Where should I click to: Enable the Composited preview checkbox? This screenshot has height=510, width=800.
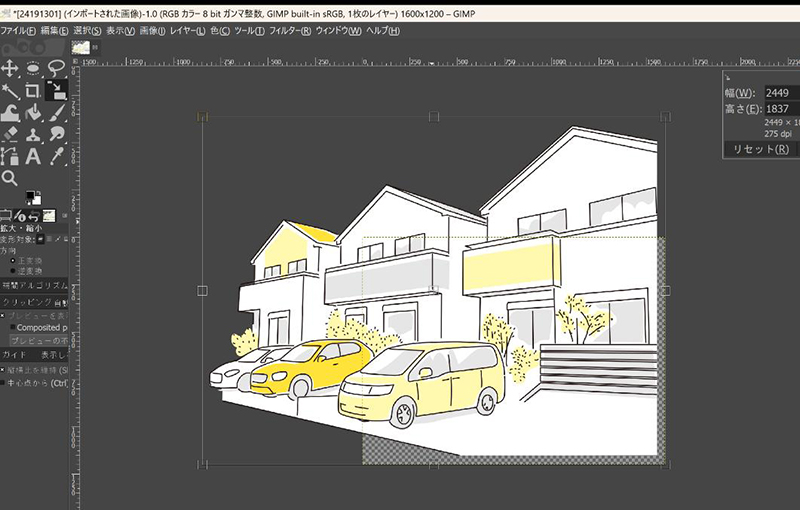point(11,327)
